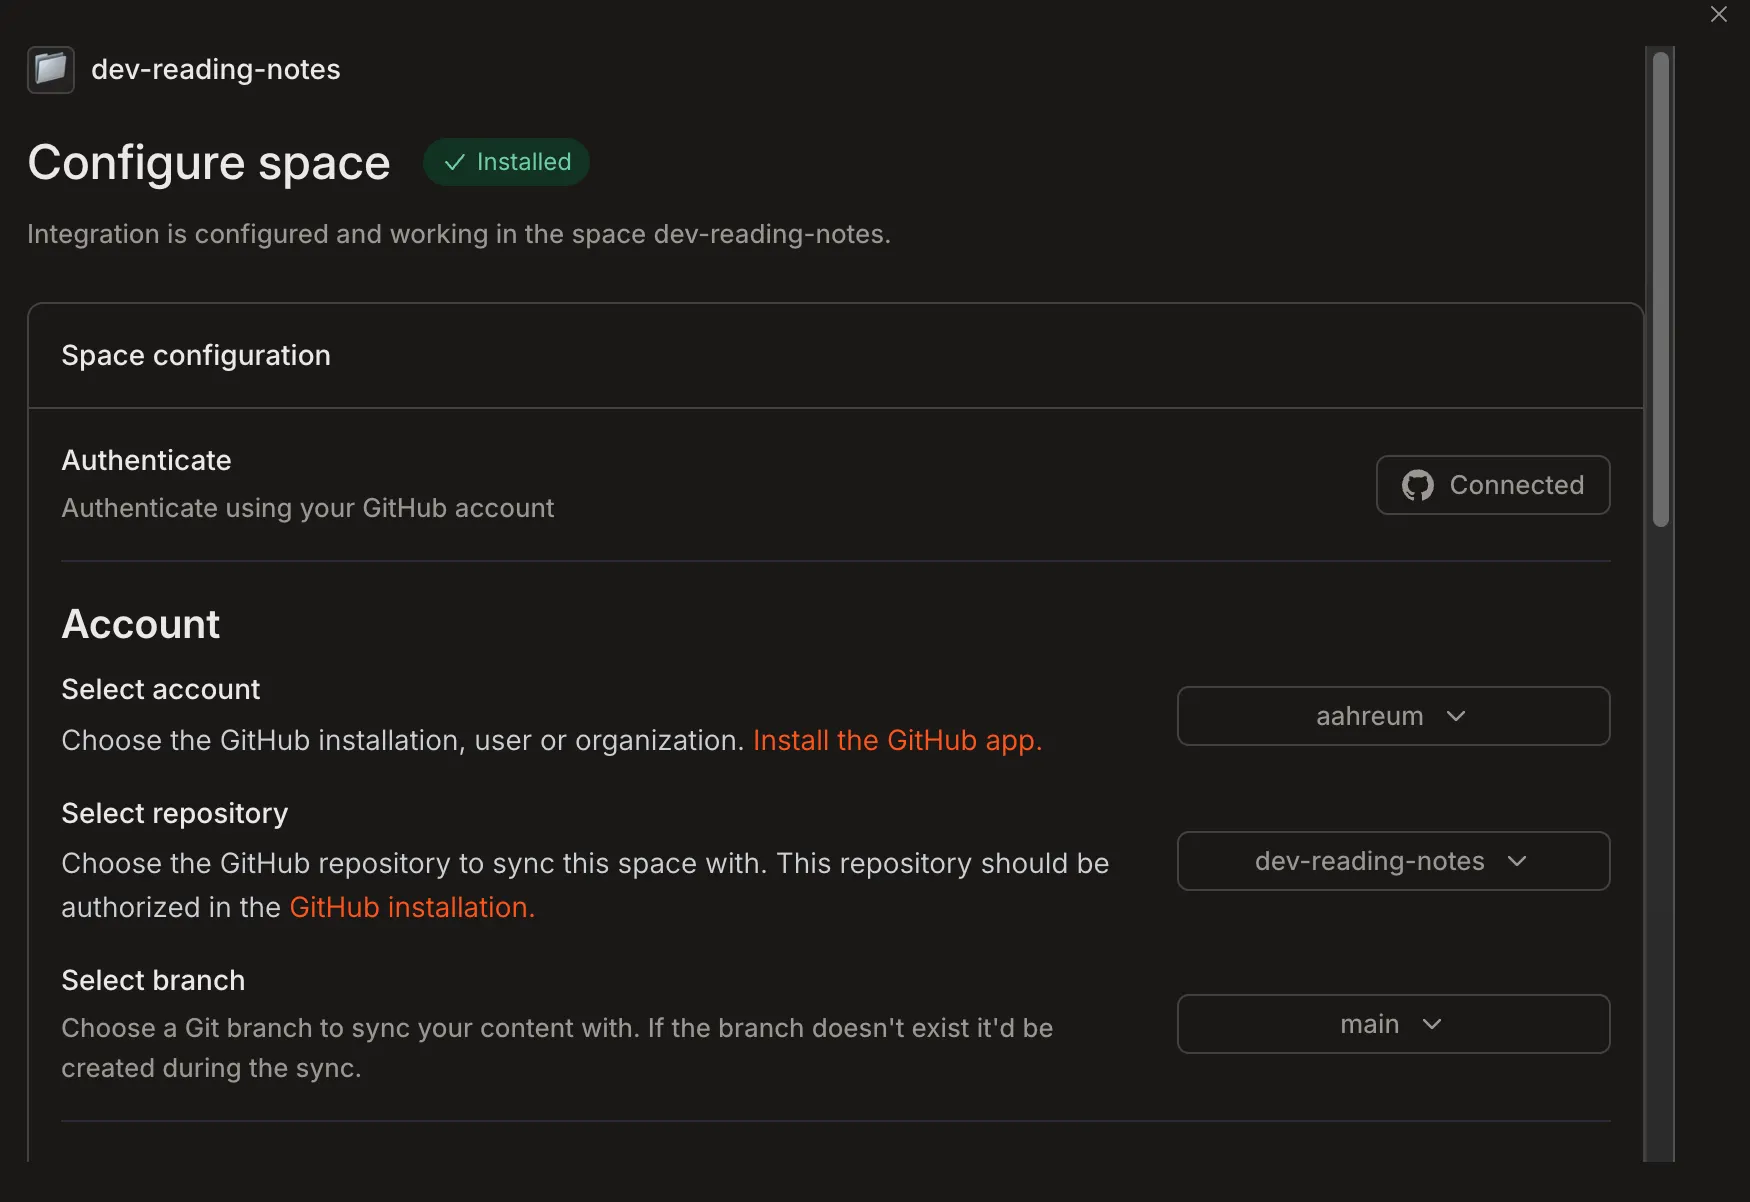Click the Space configuration section header

point(196,355)
